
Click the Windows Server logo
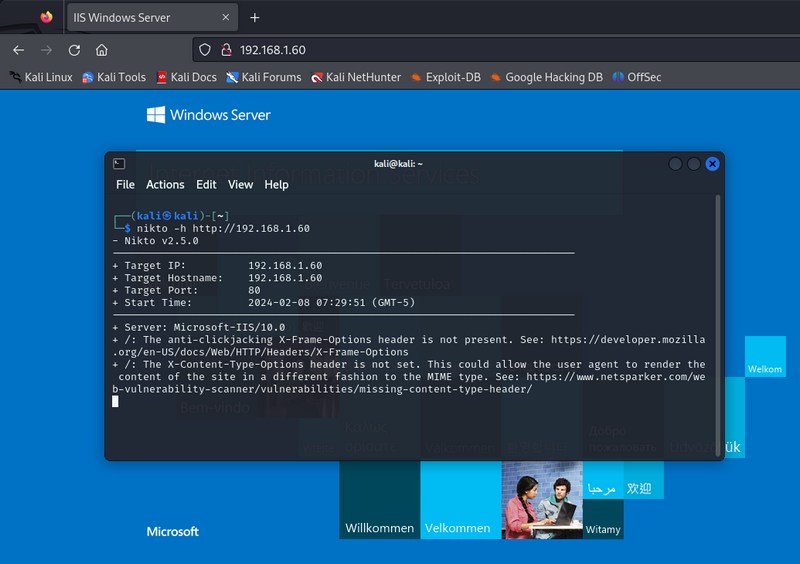click(208, 115)
